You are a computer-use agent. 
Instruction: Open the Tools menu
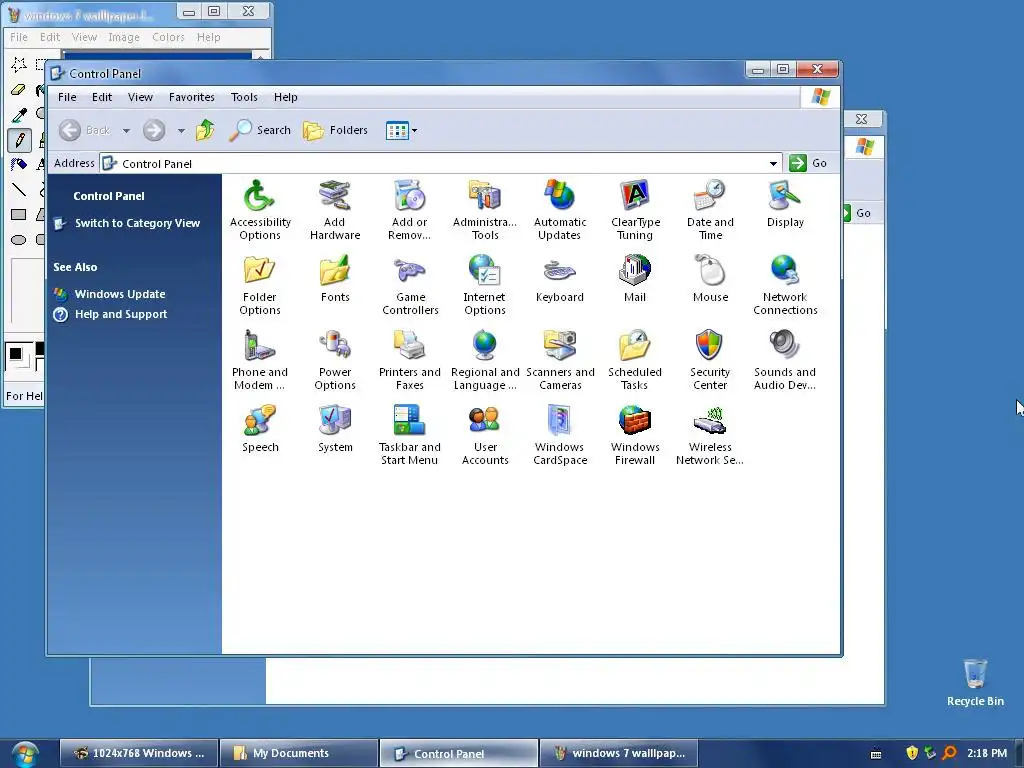coord(244,97)
